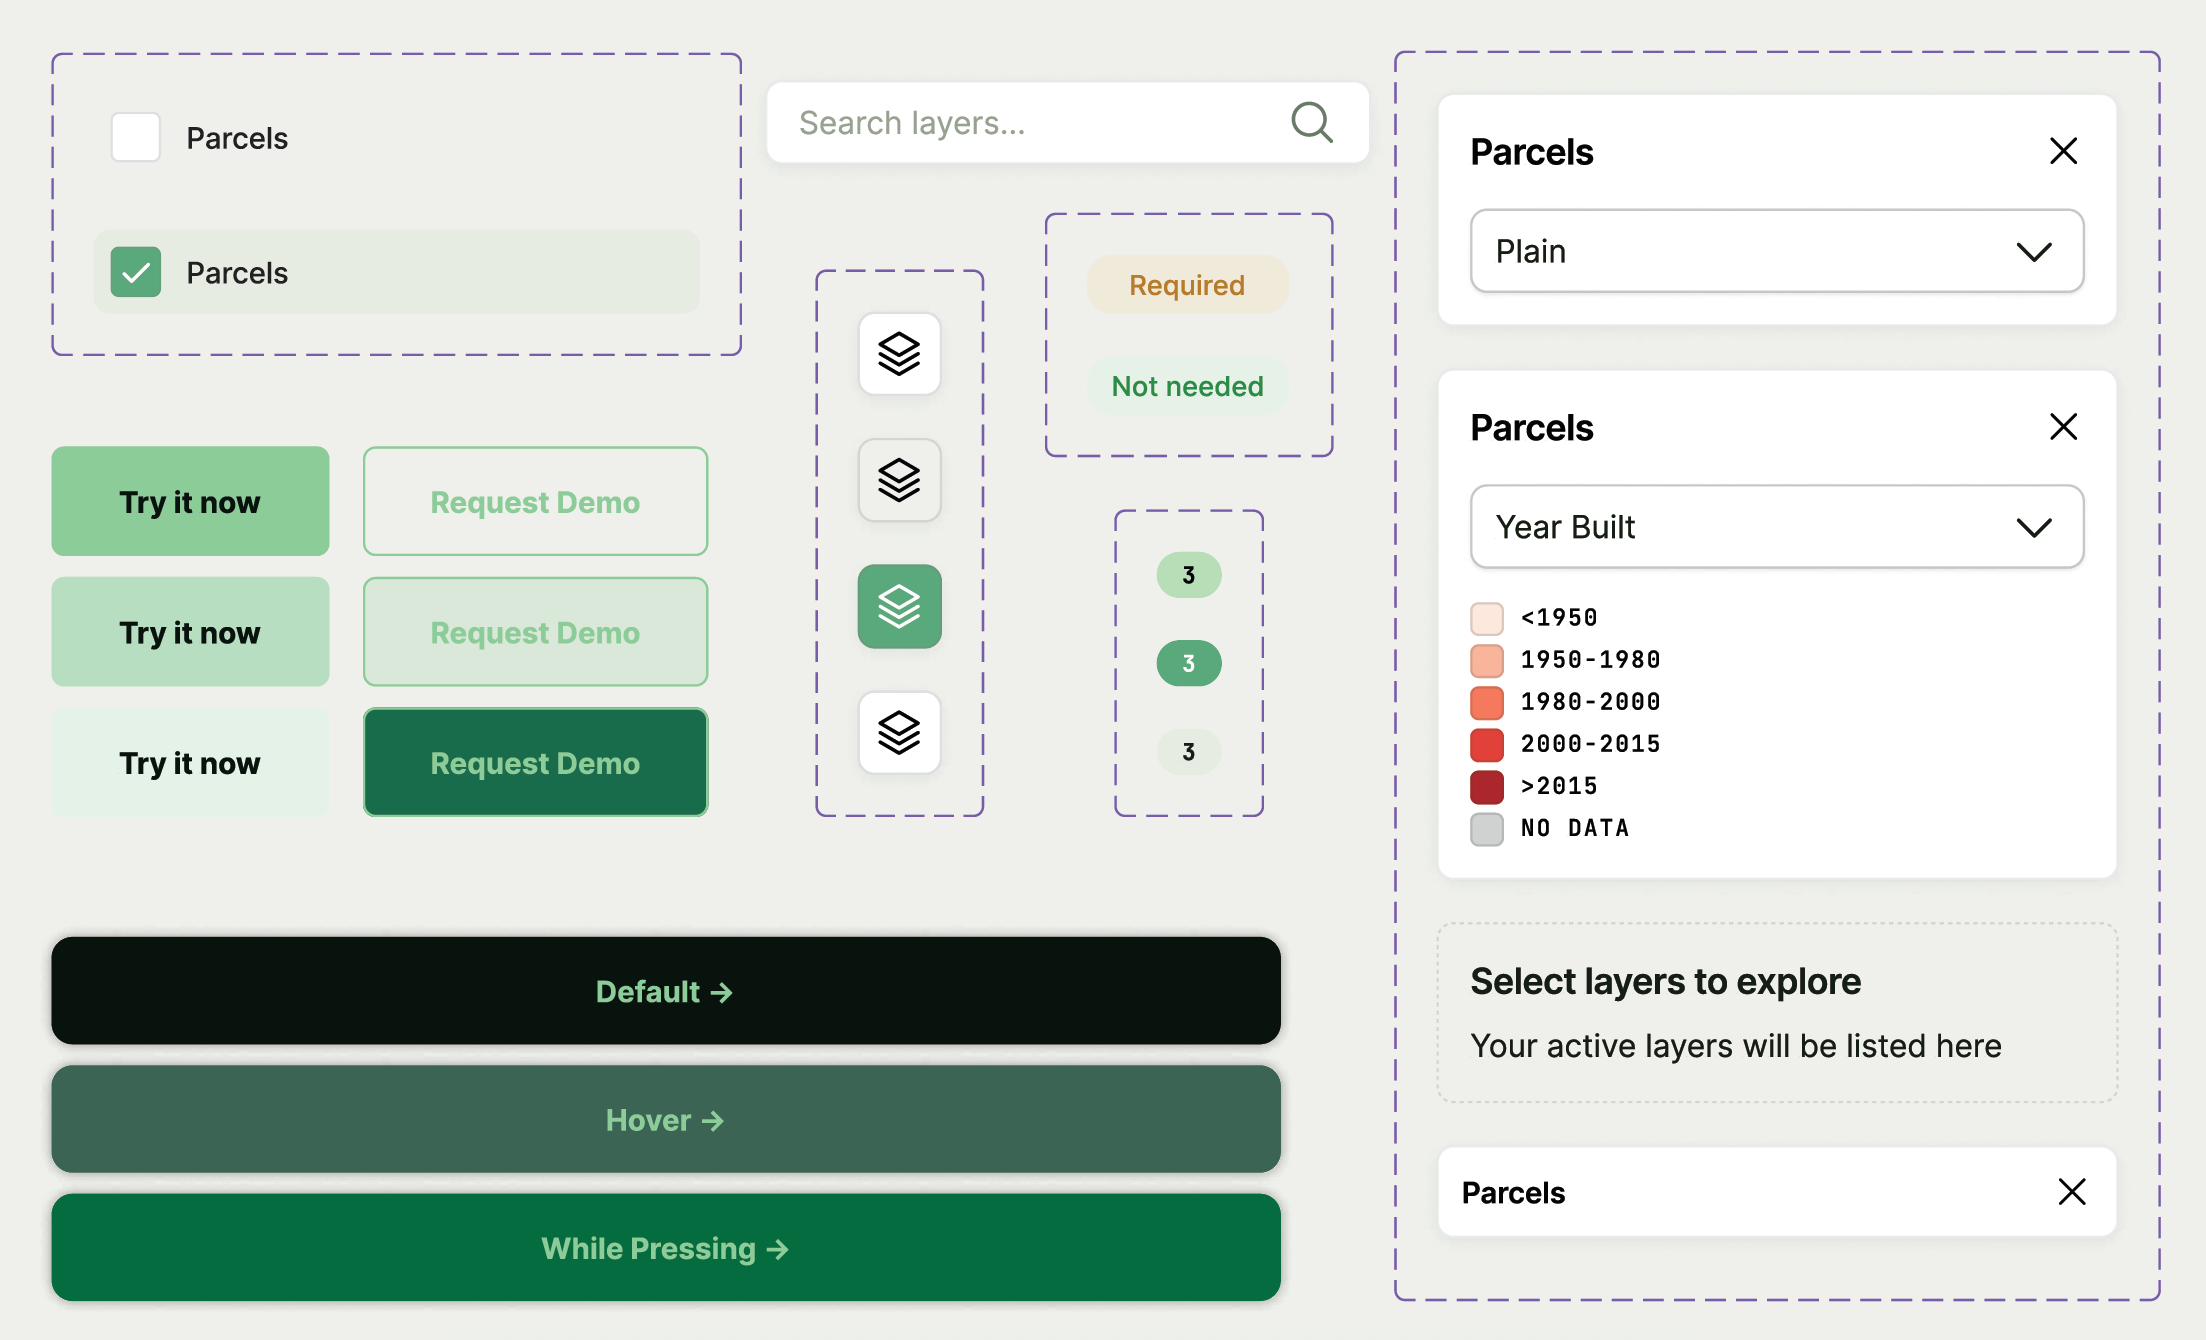2206x1340 pixels.
Task: Click the chevron on Plain dropdown
Action: [2034, 252]
